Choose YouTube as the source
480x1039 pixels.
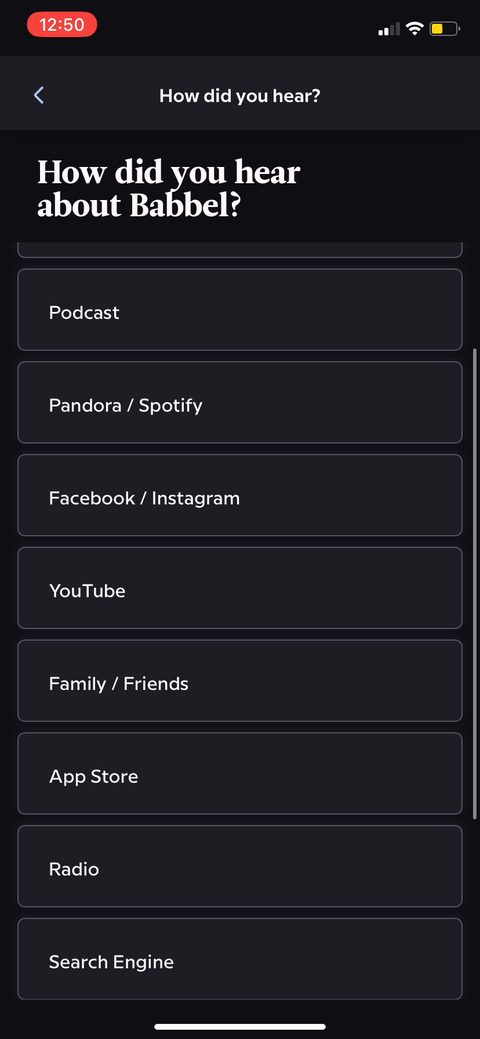pos(239,588)
